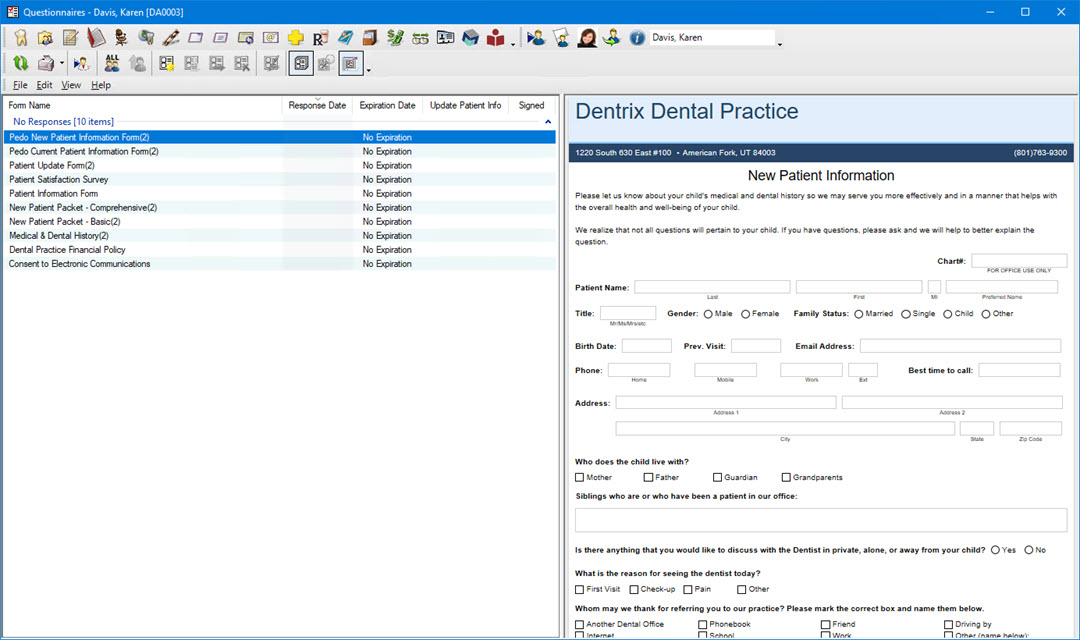Screen dimensions: 1080x640
Task: Click the Email Address input field
Action: click(x=959, y=346)
